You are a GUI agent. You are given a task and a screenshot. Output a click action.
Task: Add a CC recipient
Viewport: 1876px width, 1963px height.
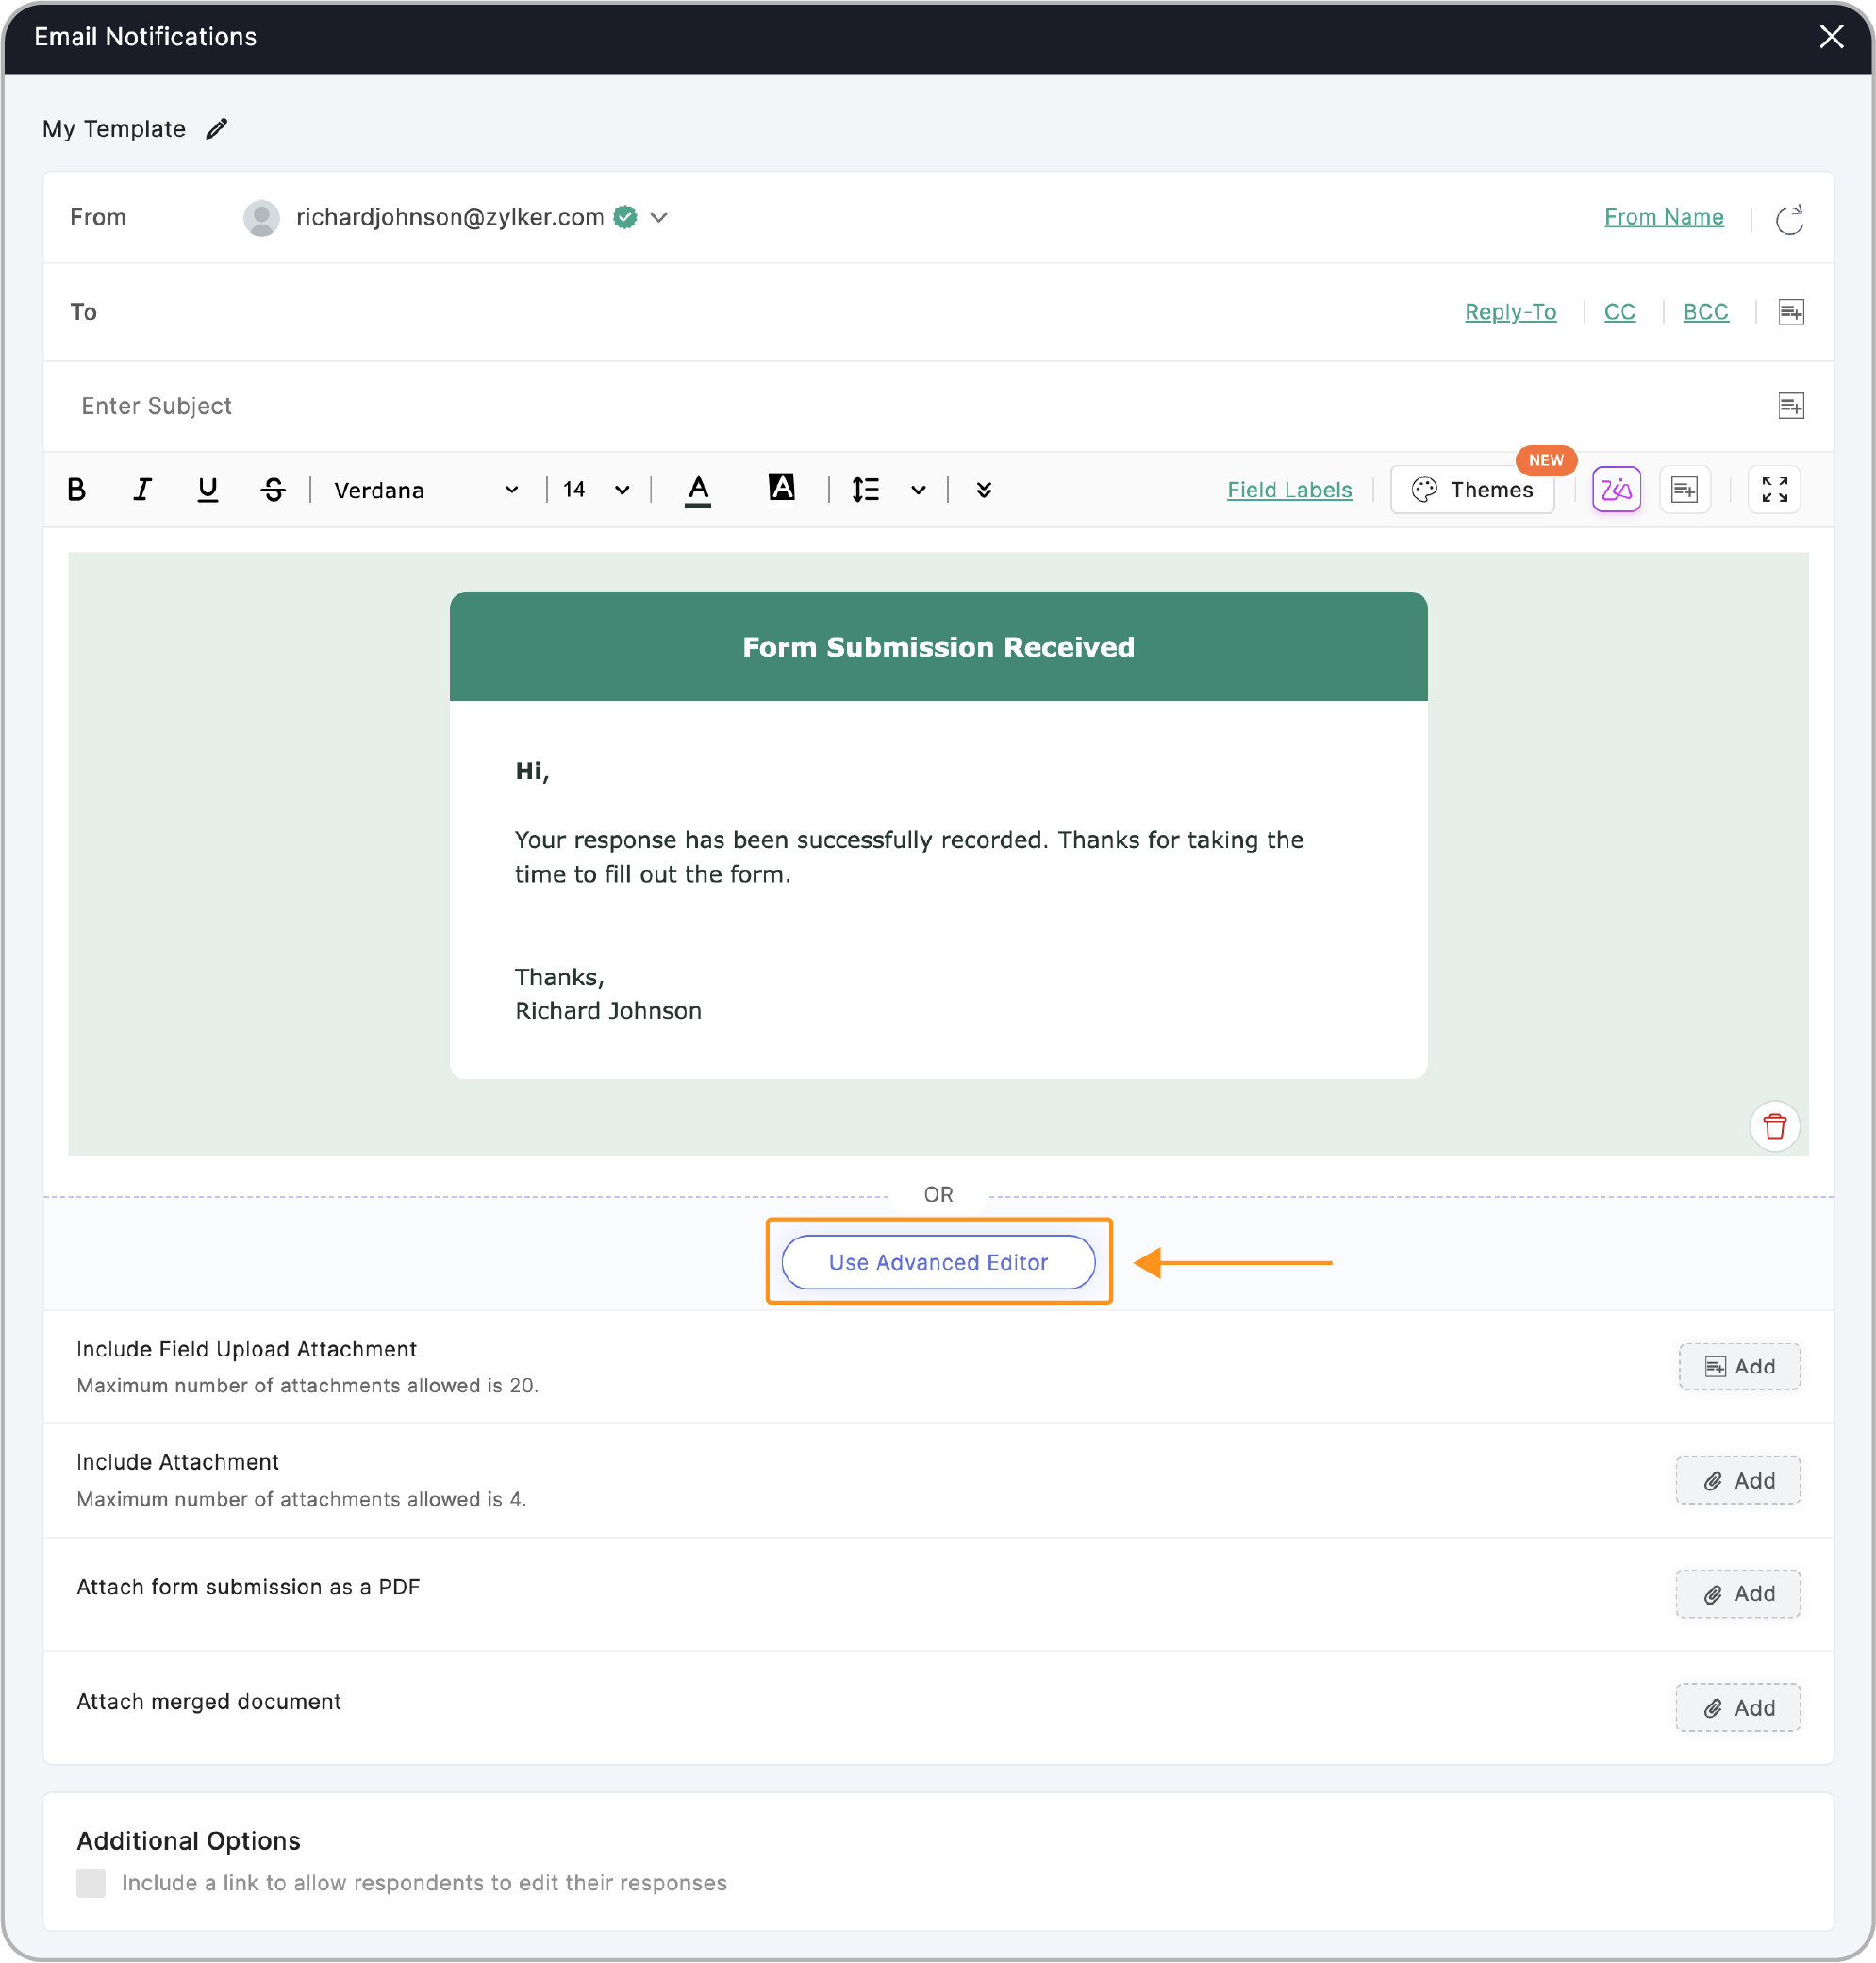pyautogui.click(x=1619, y=312)
